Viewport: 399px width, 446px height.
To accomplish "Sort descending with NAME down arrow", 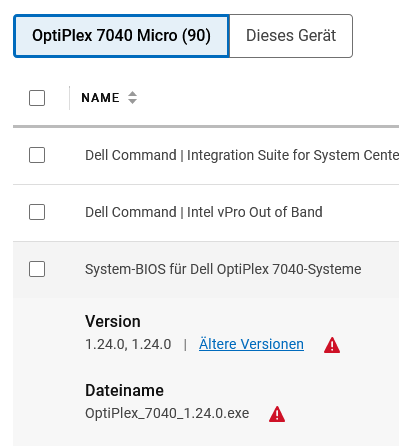I will (x=132, y=101).
